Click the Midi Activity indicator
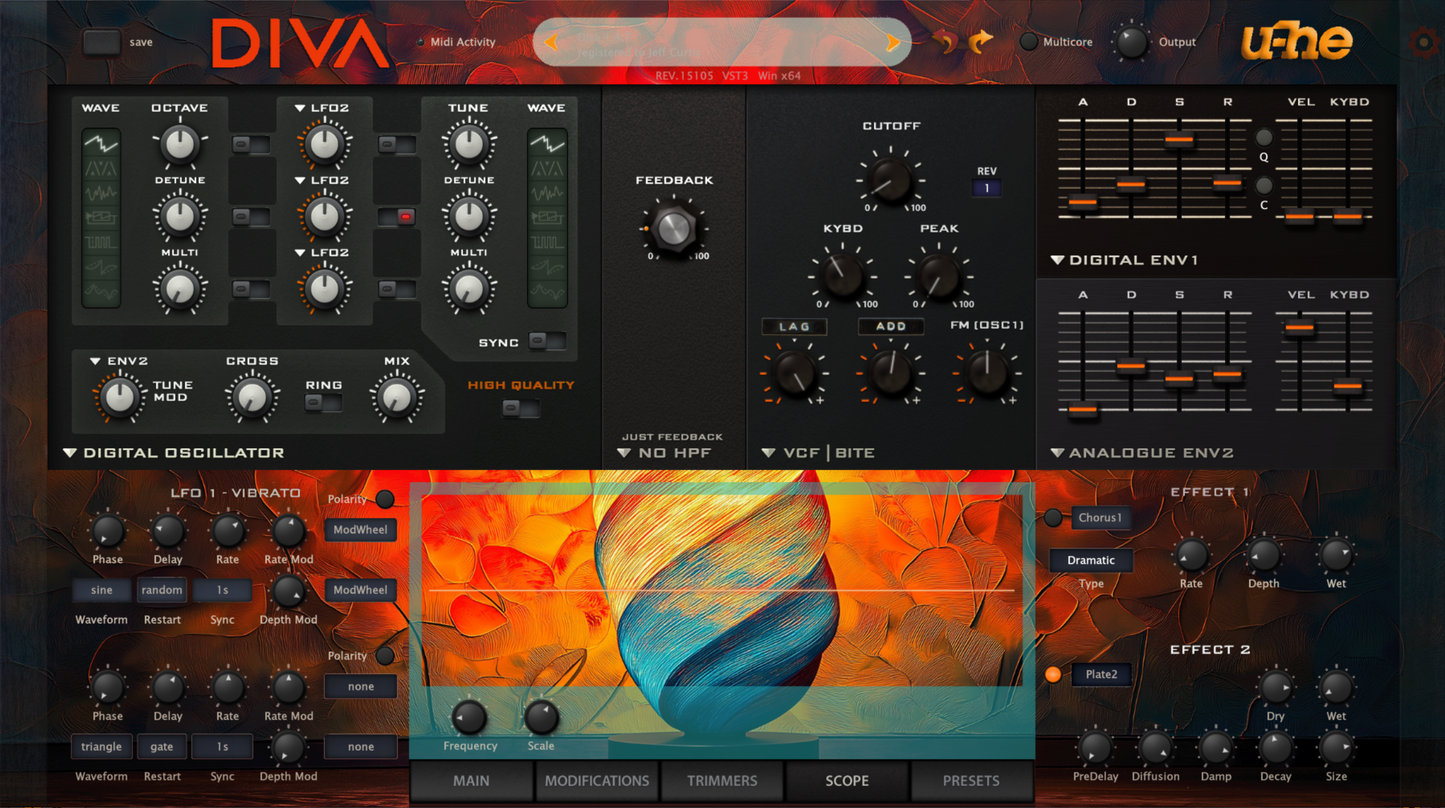1445x808 pixels. click(420, 42)
